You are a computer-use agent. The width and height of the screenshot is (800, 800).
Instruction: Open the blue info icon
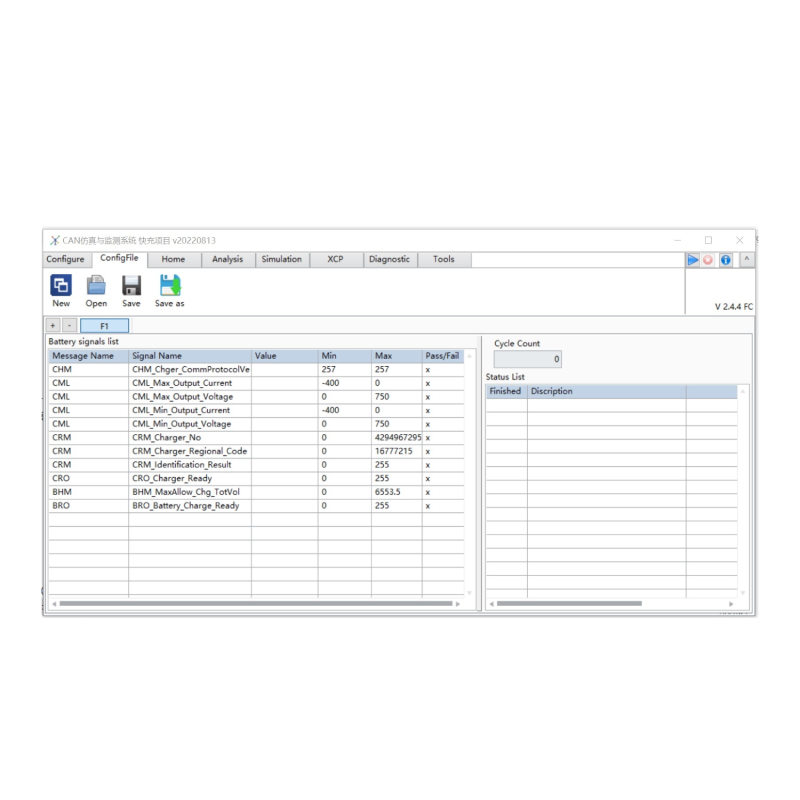(726, 260)
